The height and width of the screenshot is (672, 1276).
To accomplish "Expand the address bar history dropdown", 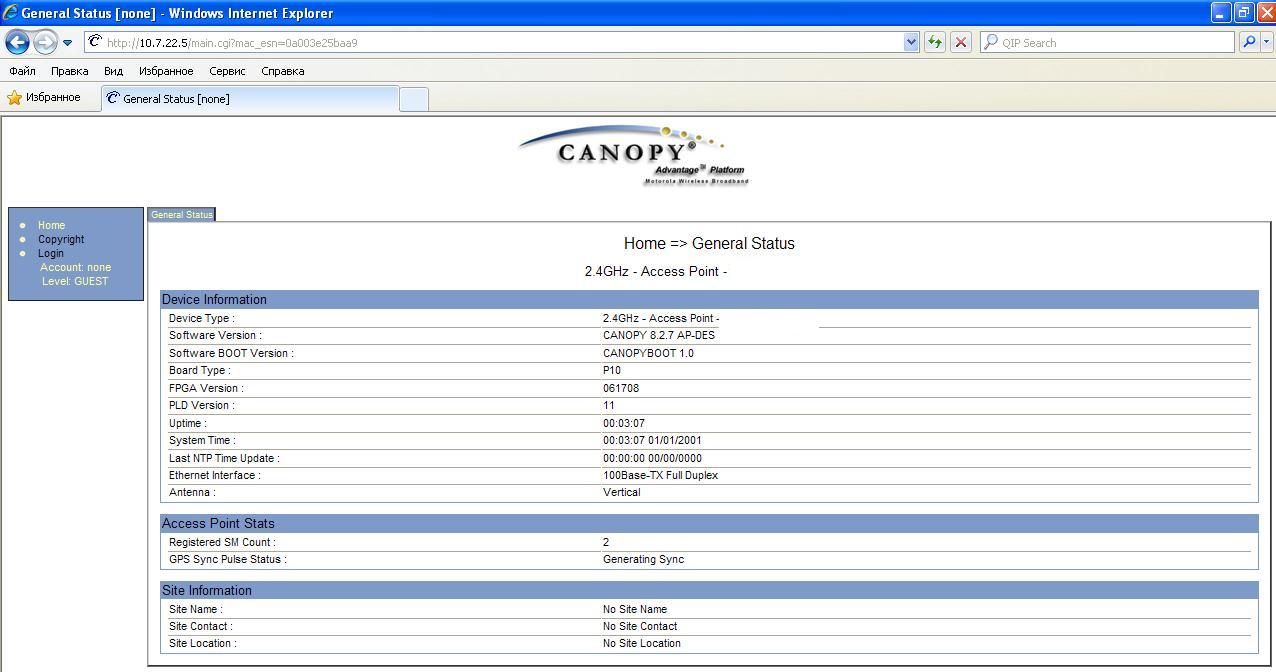I will [911, 42].
